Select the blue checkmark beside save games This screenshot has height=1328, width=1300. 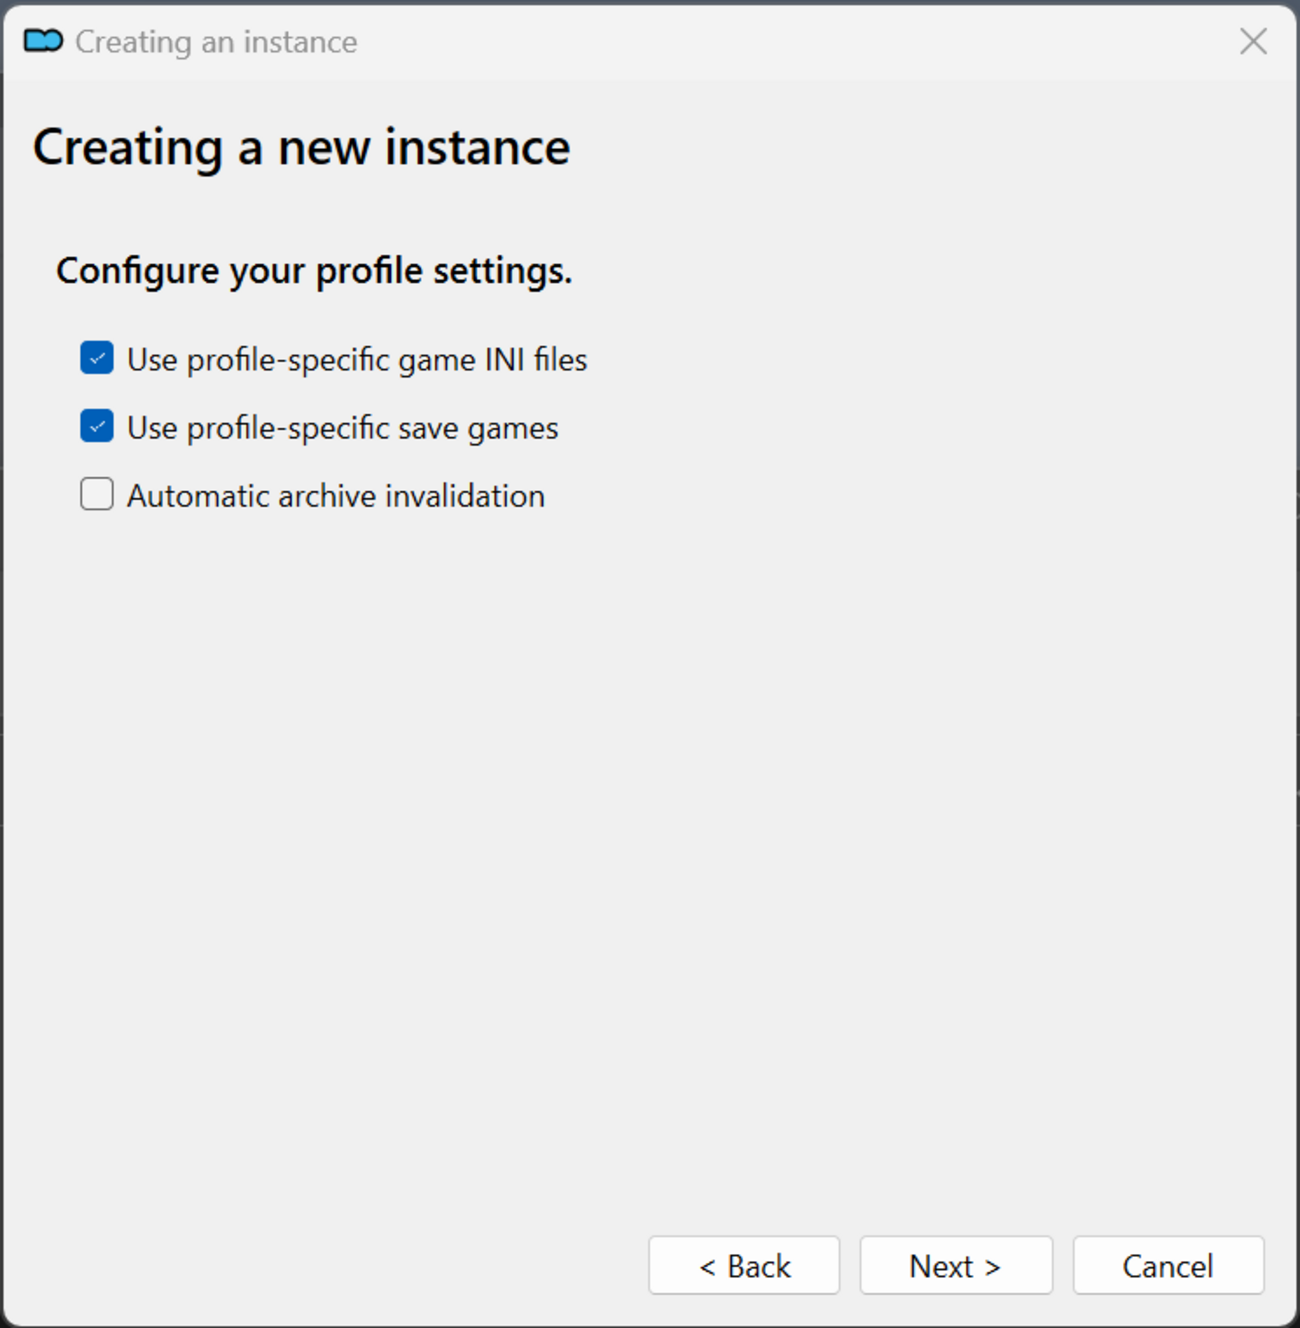pyautogui.click(x=97, y=426)
